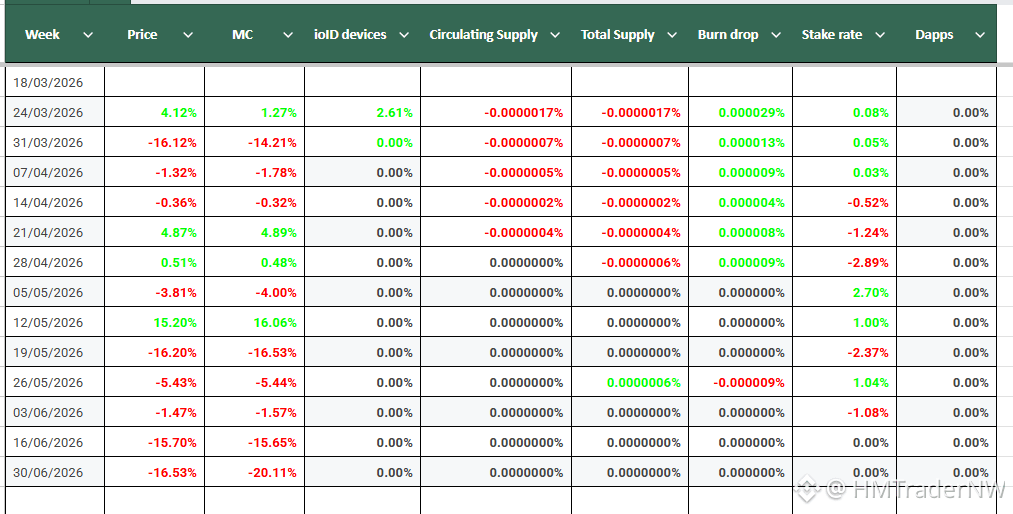Select the Burn drop header cell

741,34
